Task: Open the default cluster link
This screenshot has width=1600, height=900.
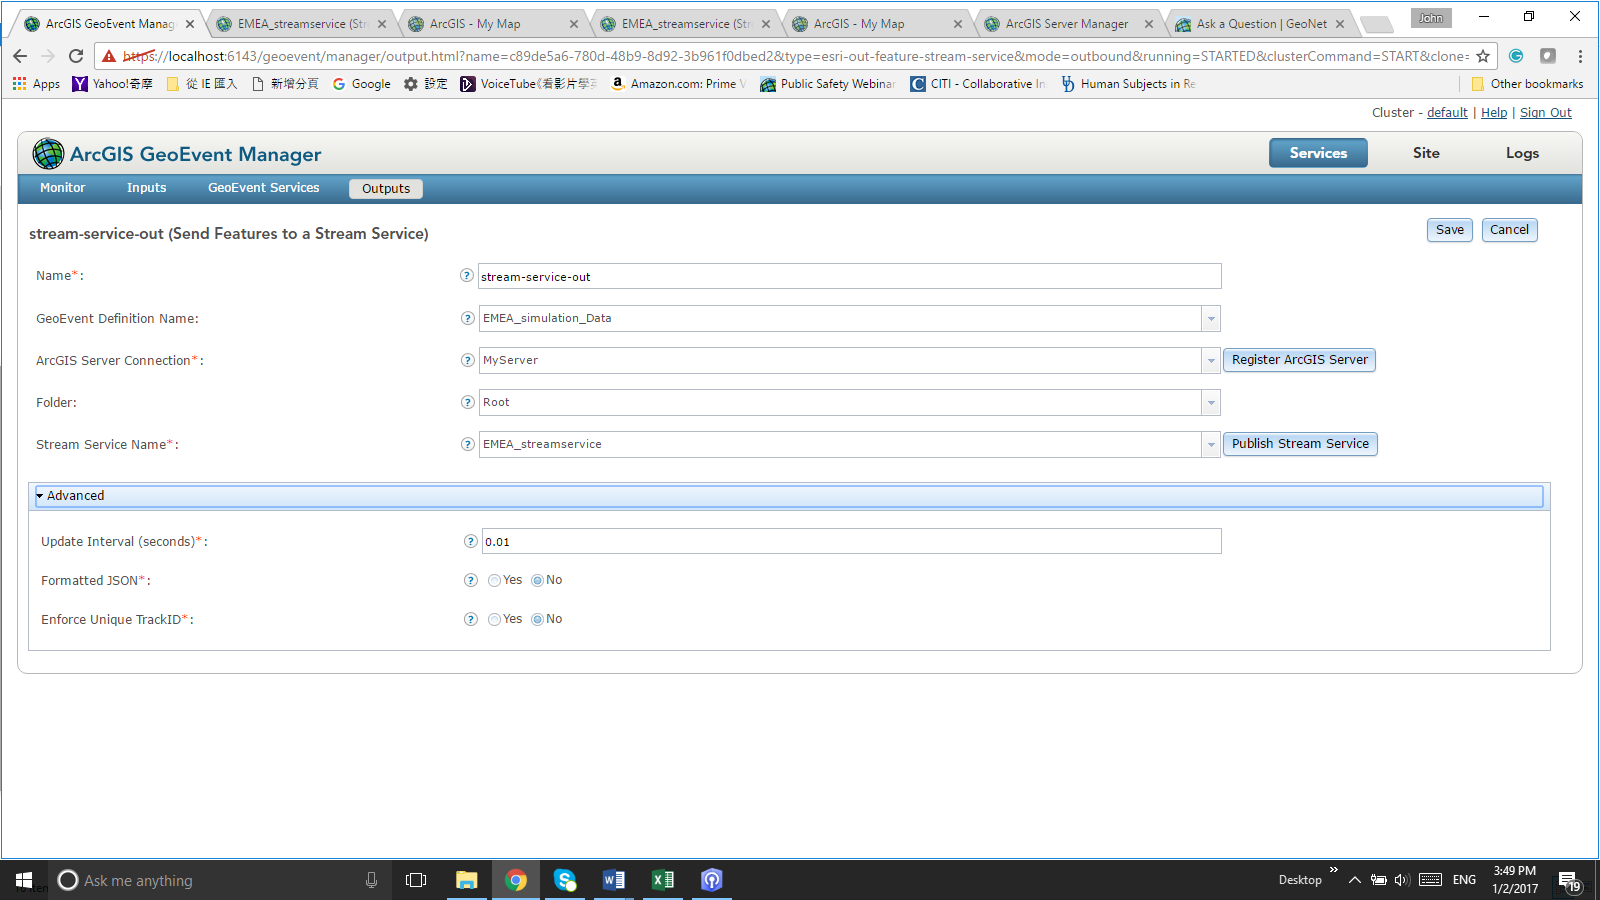Action: pos(1447,113)
